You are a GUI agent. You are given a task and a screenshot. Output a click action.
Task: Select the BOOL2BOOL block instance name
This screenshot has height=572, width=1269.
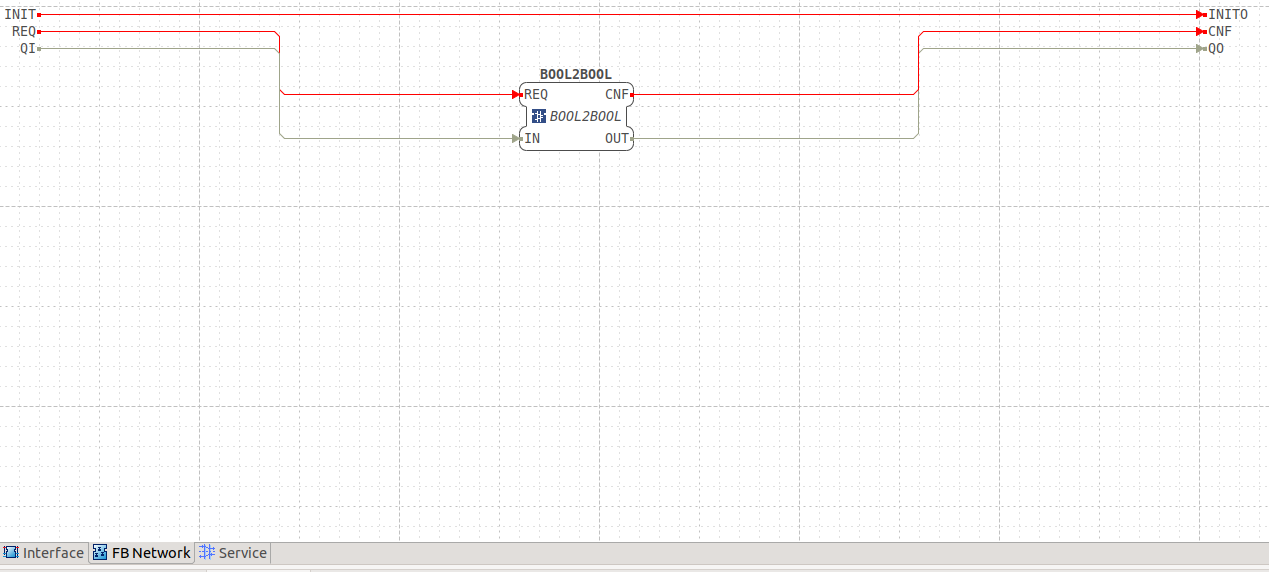(576, 74)
